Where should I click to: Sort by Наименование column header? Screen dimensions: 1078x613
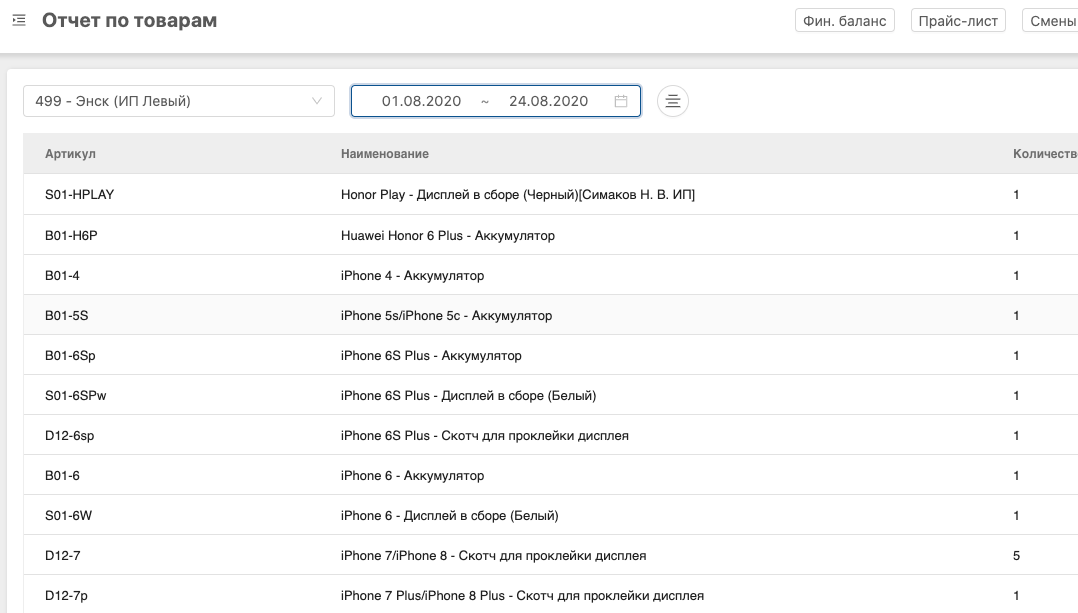click(x=385, y=154)
